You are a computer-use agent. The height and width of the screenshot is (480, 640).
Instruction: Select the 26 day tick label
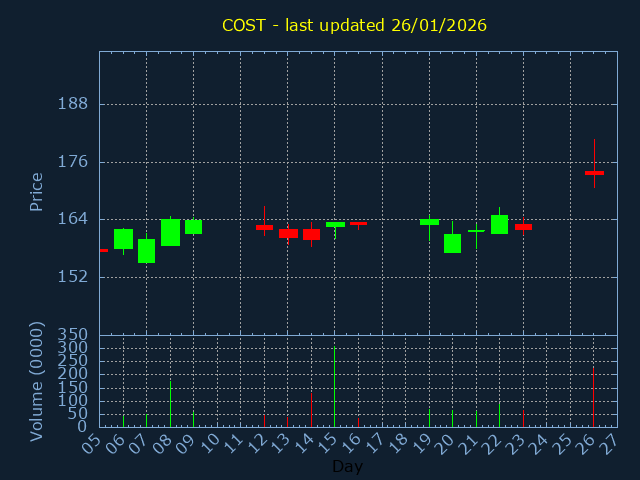click(x=586, y=443)
